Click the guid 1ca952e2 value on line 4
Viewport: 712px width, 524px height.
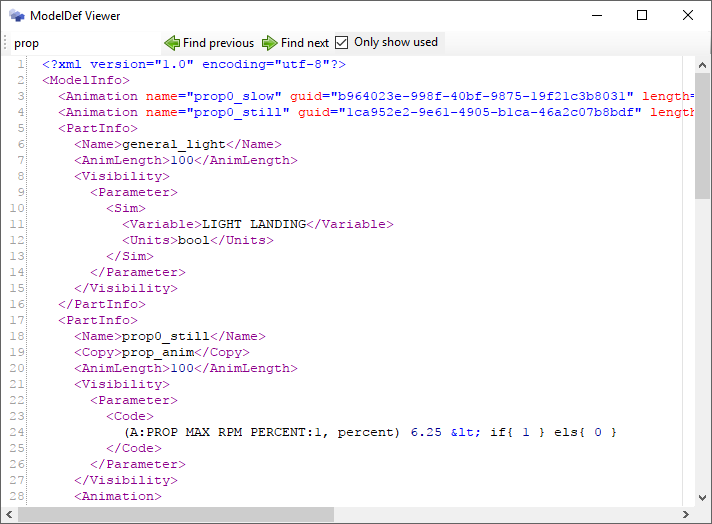490,112
